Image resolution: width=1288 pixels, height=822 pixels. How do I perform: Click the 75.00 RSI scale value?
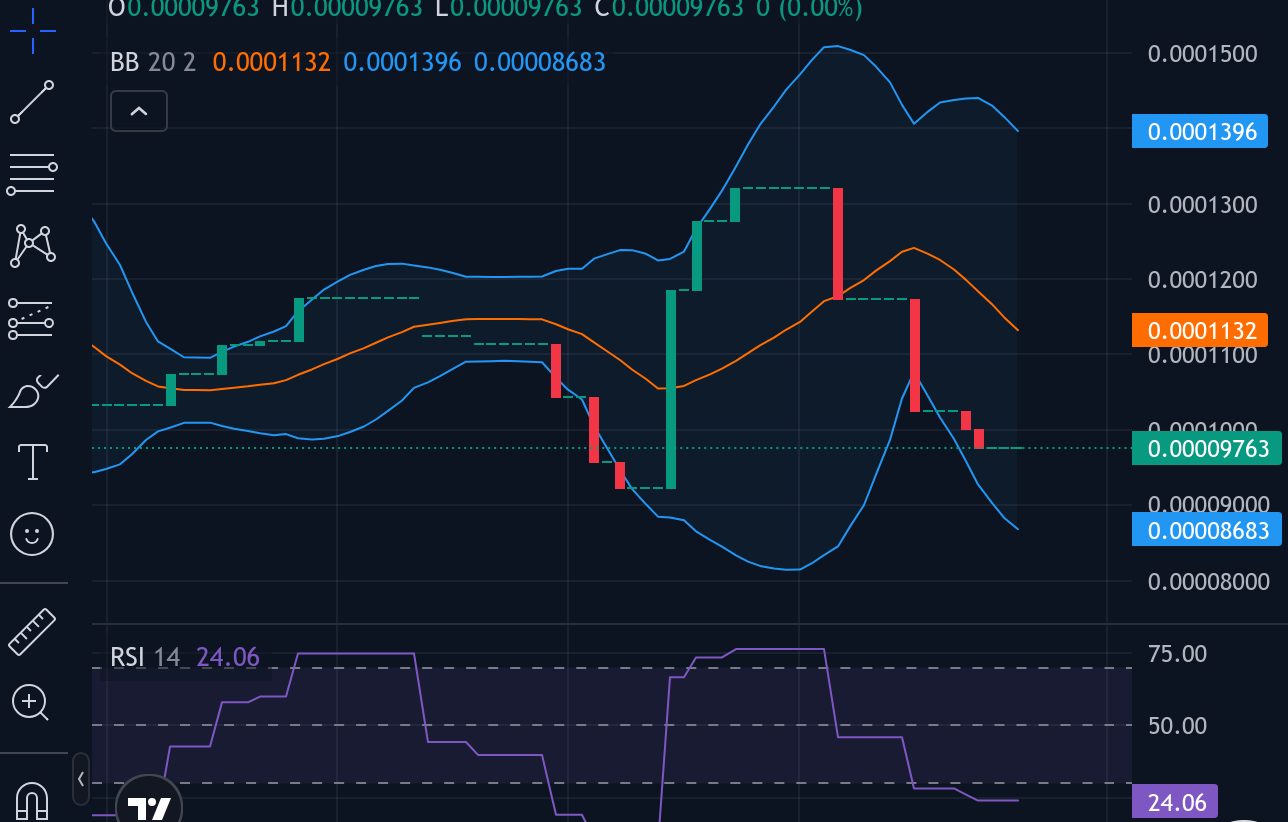click(1177, 654)
